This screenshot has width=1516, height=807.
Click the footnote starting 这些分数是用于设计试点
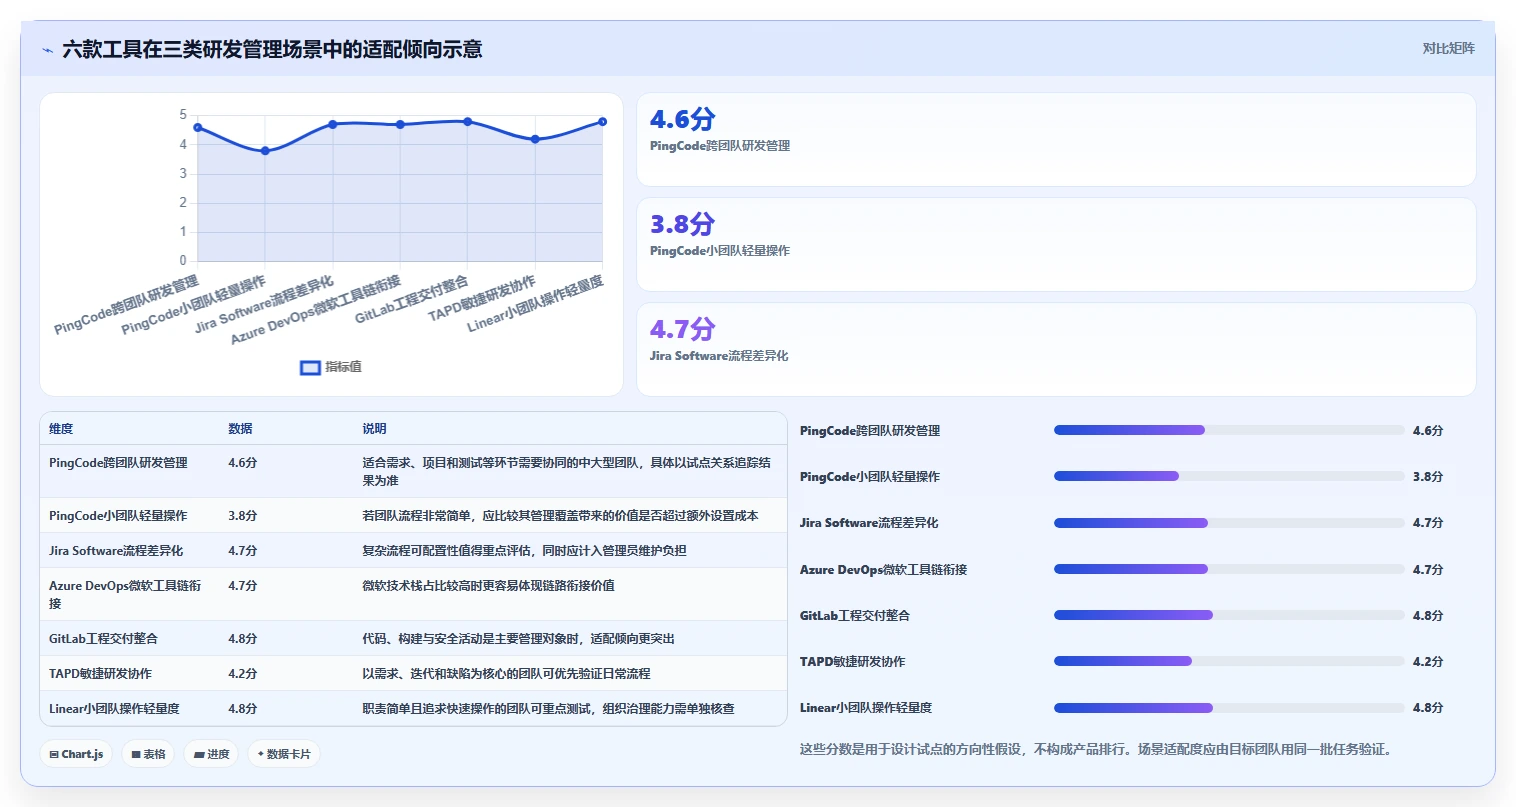[x=1096, y=749]
